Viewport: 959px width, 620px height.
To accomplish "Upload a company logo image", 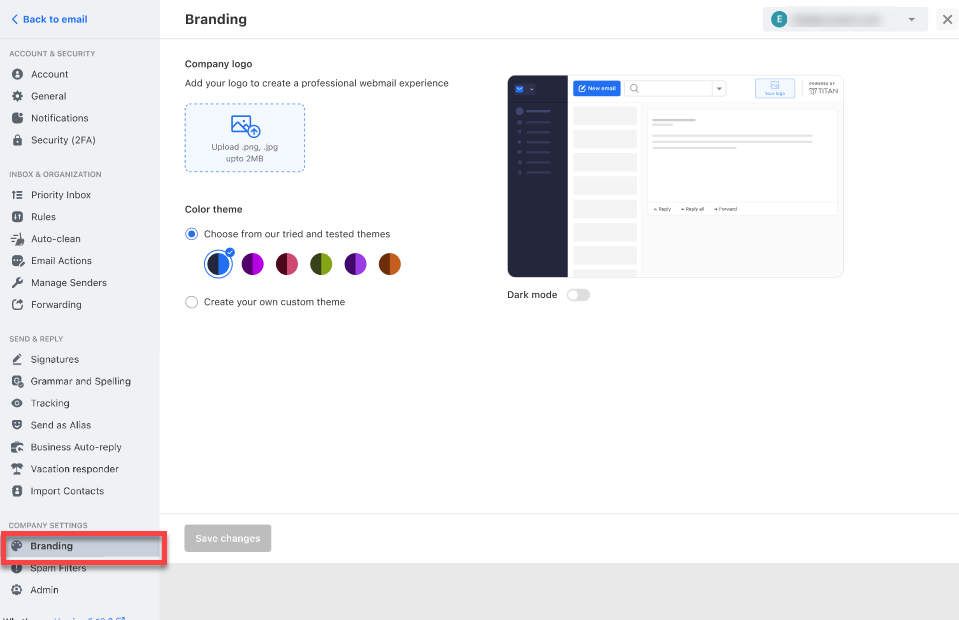I will click(244, 137).
